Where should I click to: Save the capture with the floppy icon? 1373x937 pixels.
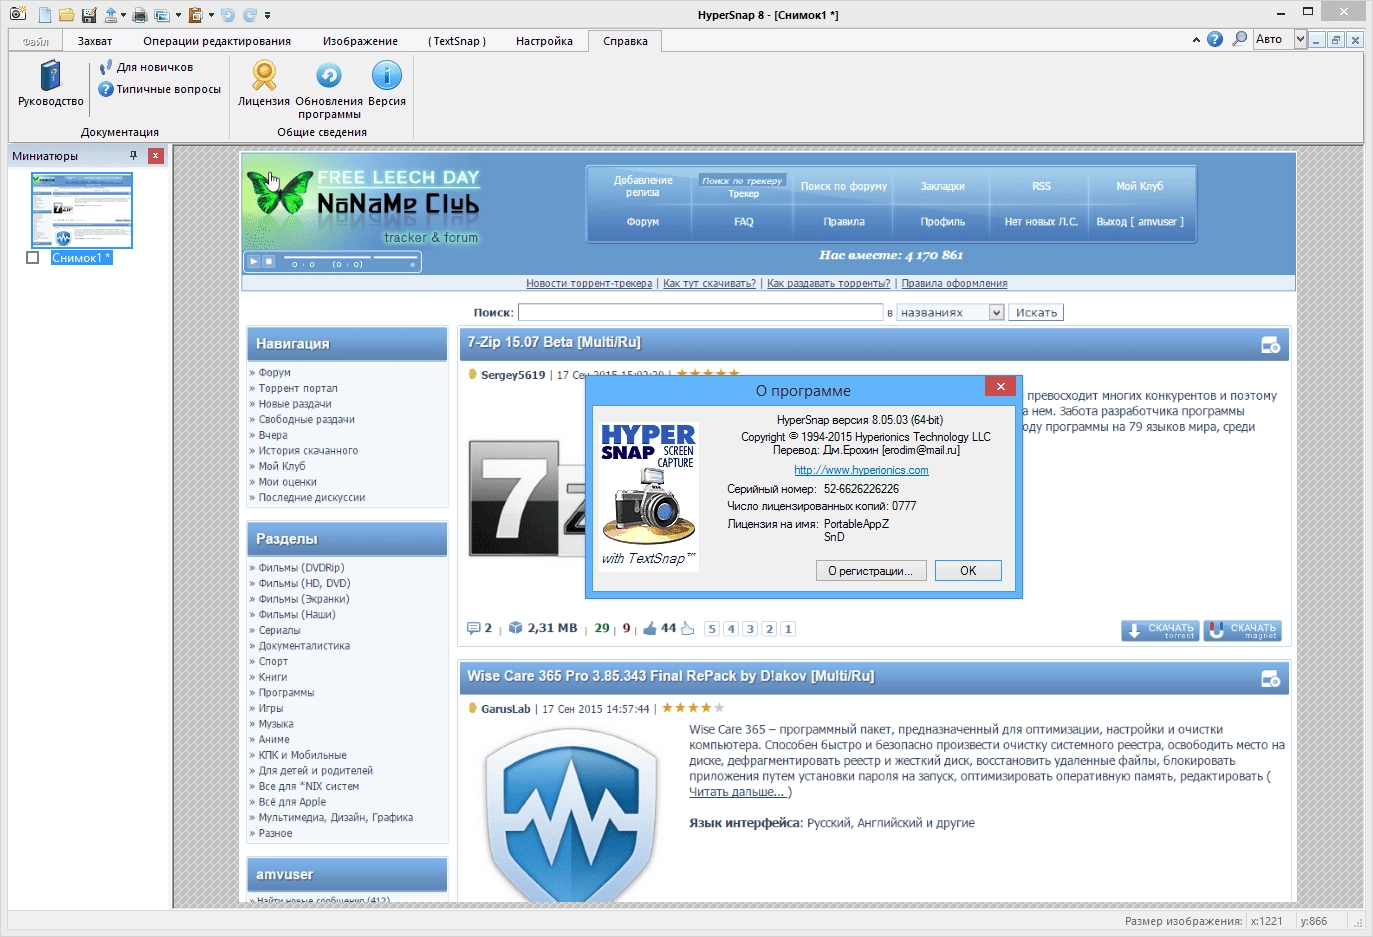(x=89, y=15)
